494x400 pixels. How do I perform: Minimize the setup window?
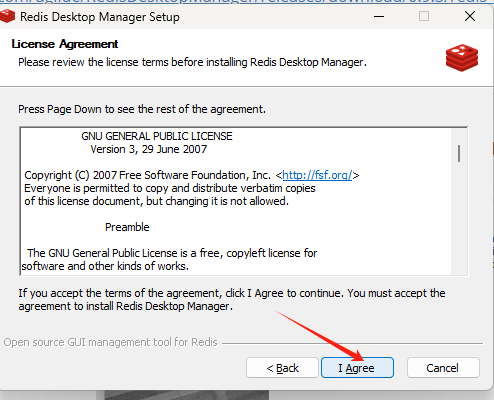379,16
